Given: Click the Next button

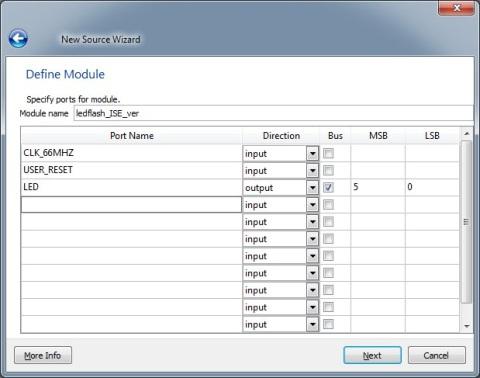Looking at the screenshot, I should (x=372, y=355).
